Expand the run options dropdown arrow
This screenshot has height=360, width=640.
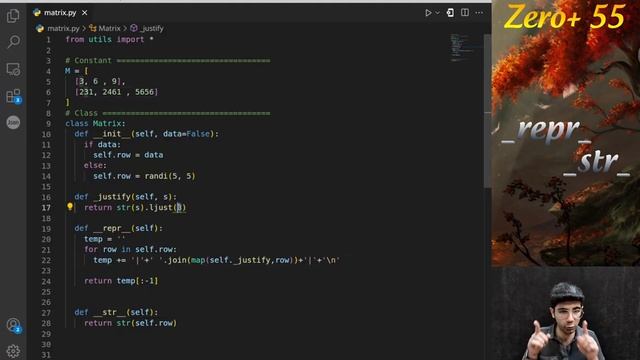click(438, 13)
